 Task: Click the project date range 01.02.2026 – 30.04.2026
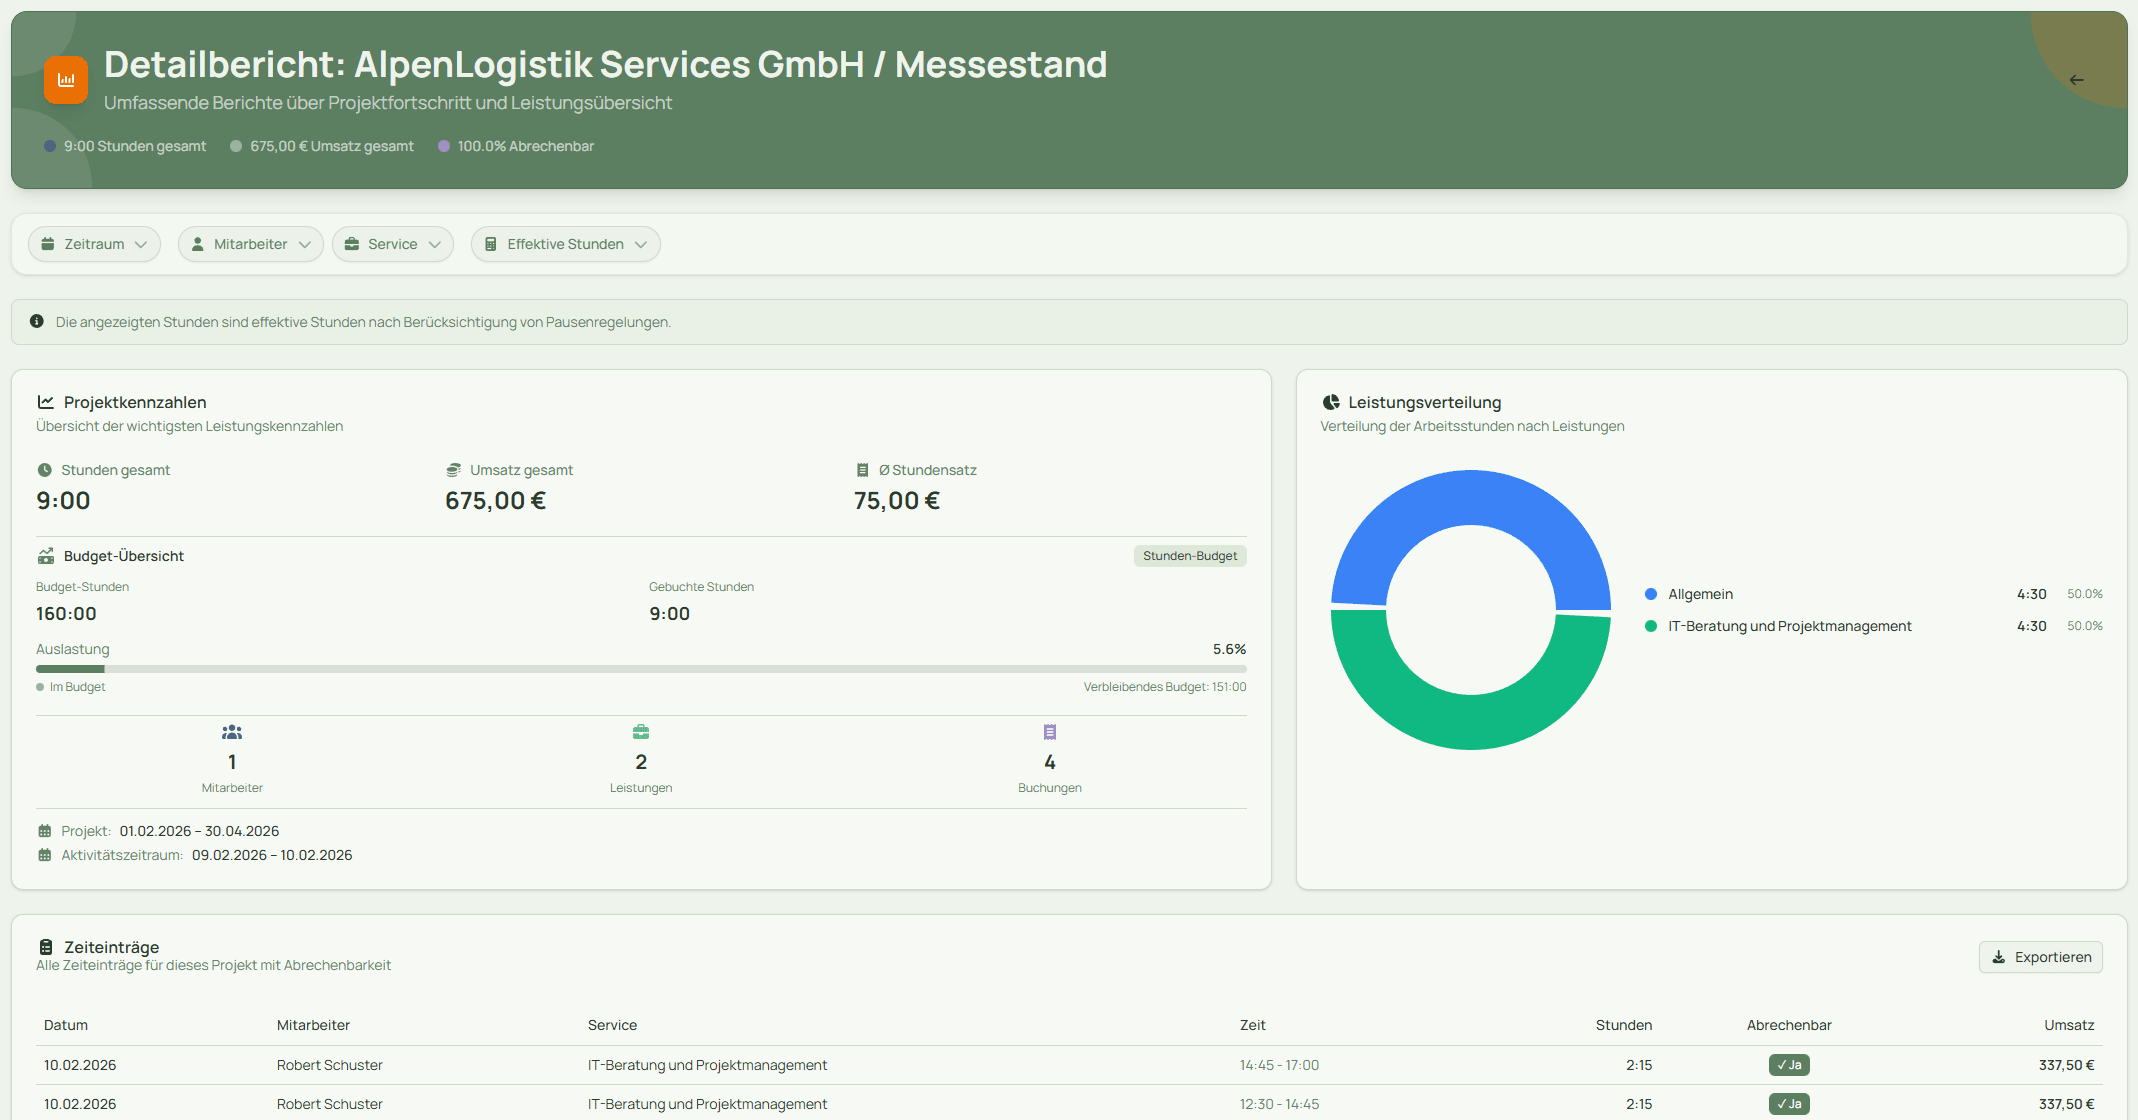199,831
